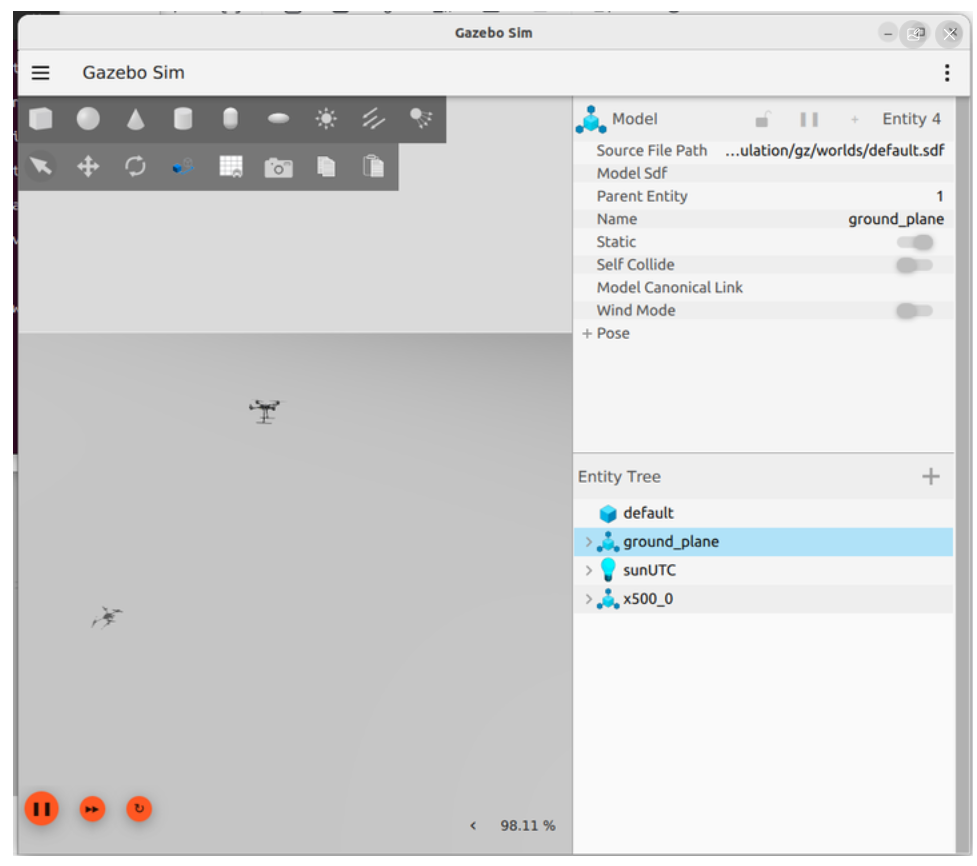The width and height of the screenshot is (977, 866).
Task: Activate the rotate mode tool
Action: [x=135, y=166]
